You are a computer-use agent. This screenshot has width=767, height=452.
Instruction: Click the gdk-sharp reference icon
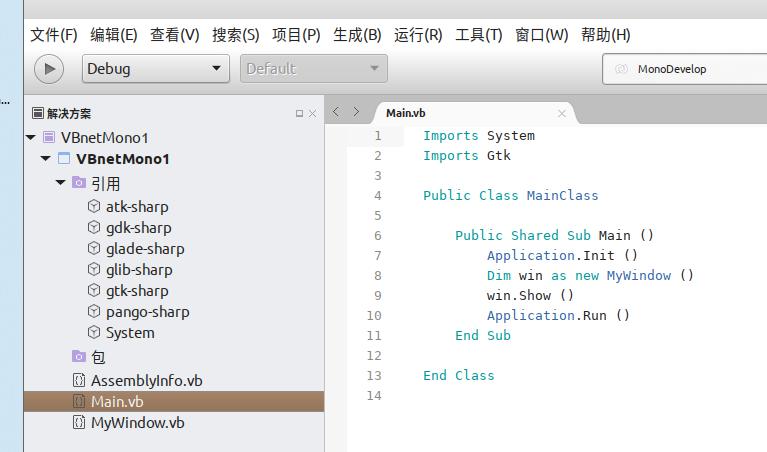click(x=94, y=227)
